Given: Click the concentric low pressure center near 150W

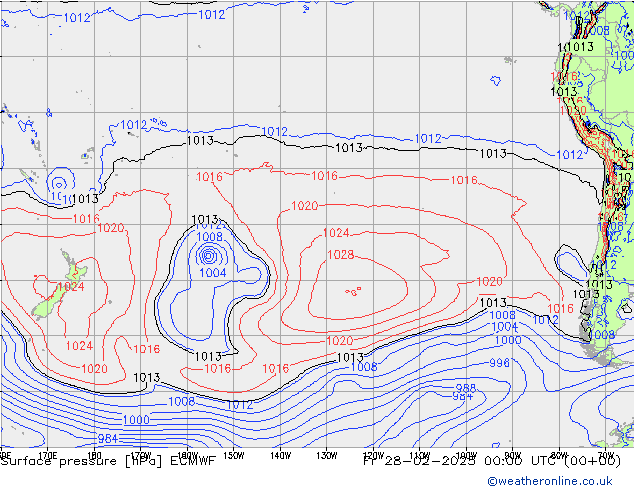Looking at the screenshot, I should [x=208, y=256].
